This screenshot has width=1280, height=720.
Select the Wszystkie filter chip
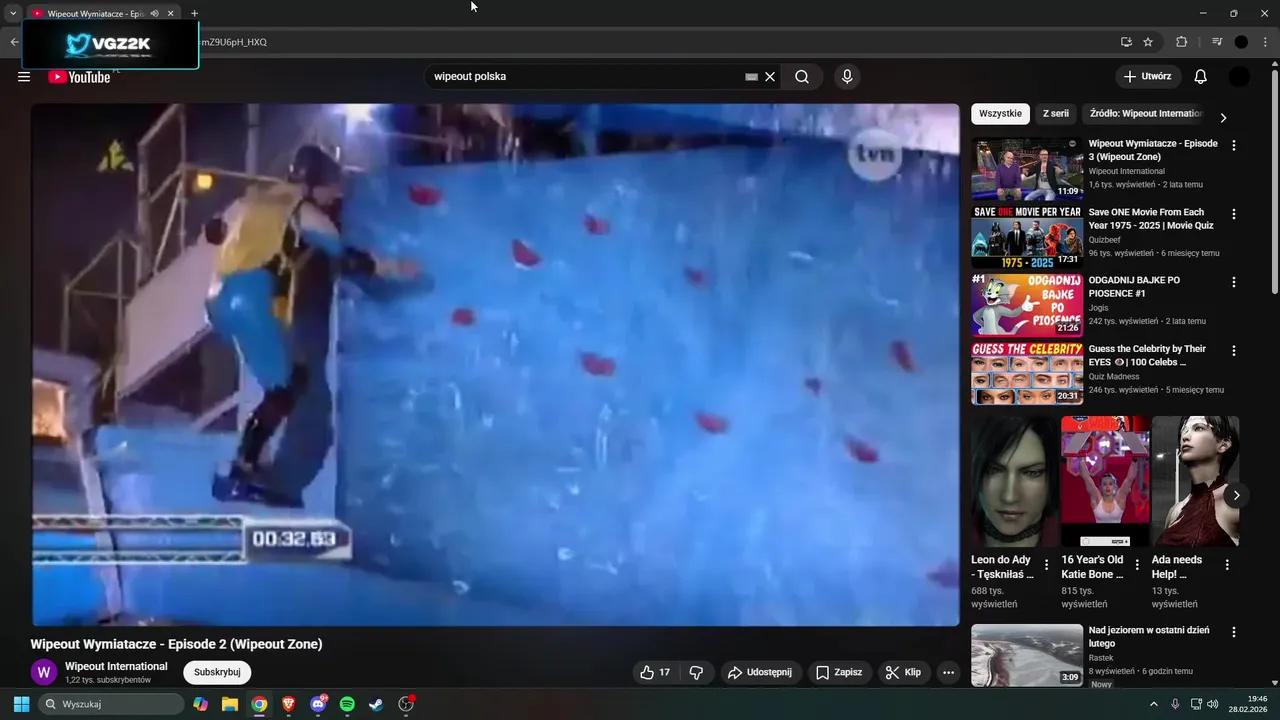[1000, 114]
